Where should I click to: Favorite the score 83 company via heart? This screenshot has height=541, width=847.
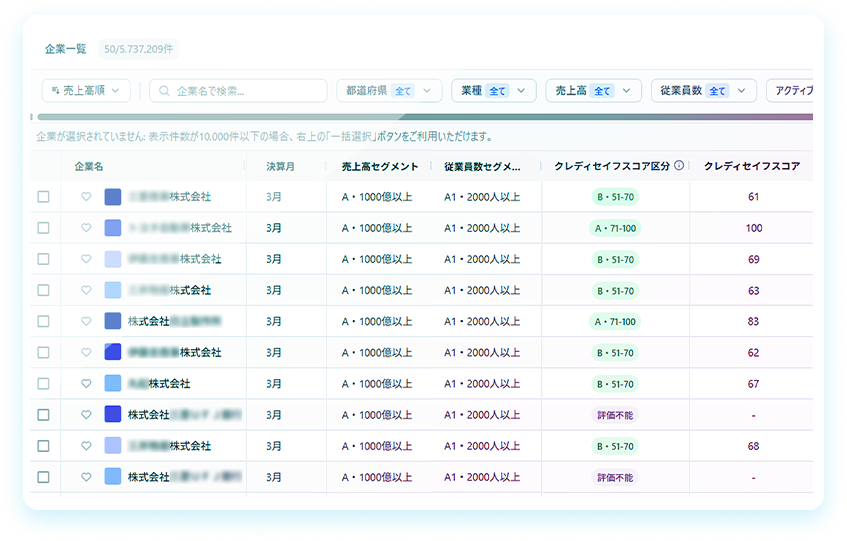pyautogui.click(x=86, y=321)
